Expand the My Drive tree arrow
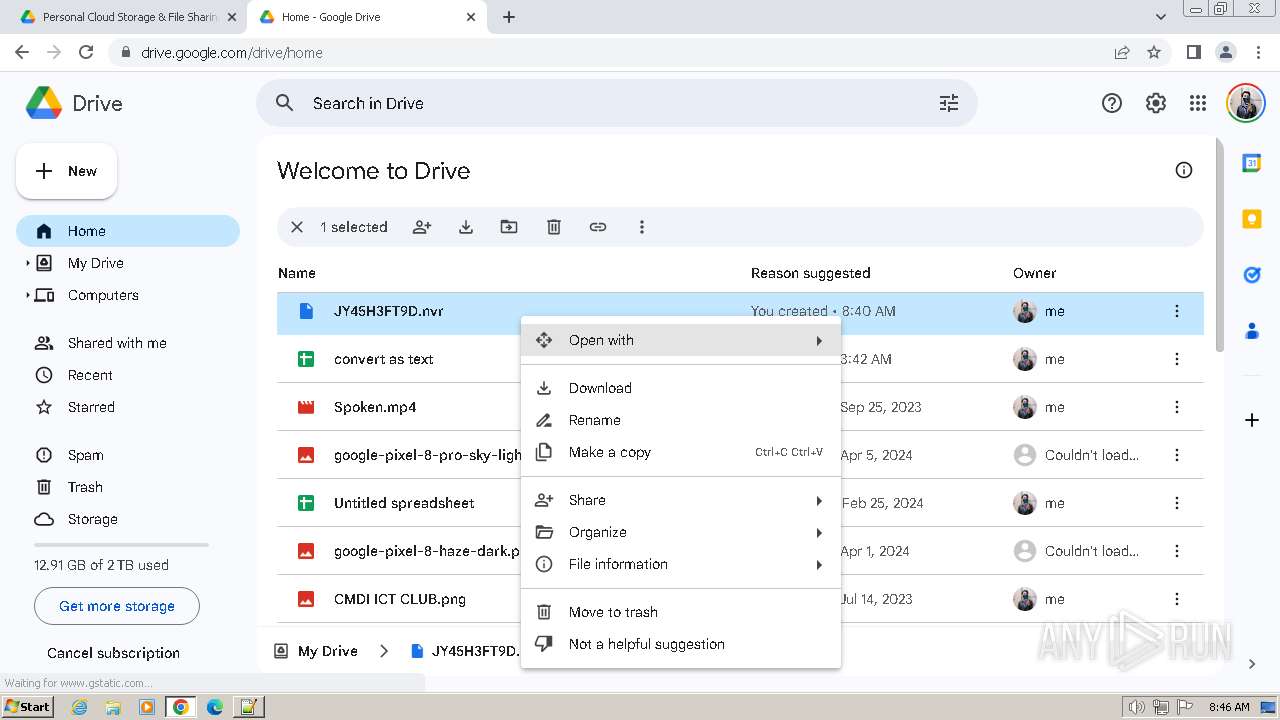This screenshot has width=1280, height=720. point(27,263)
